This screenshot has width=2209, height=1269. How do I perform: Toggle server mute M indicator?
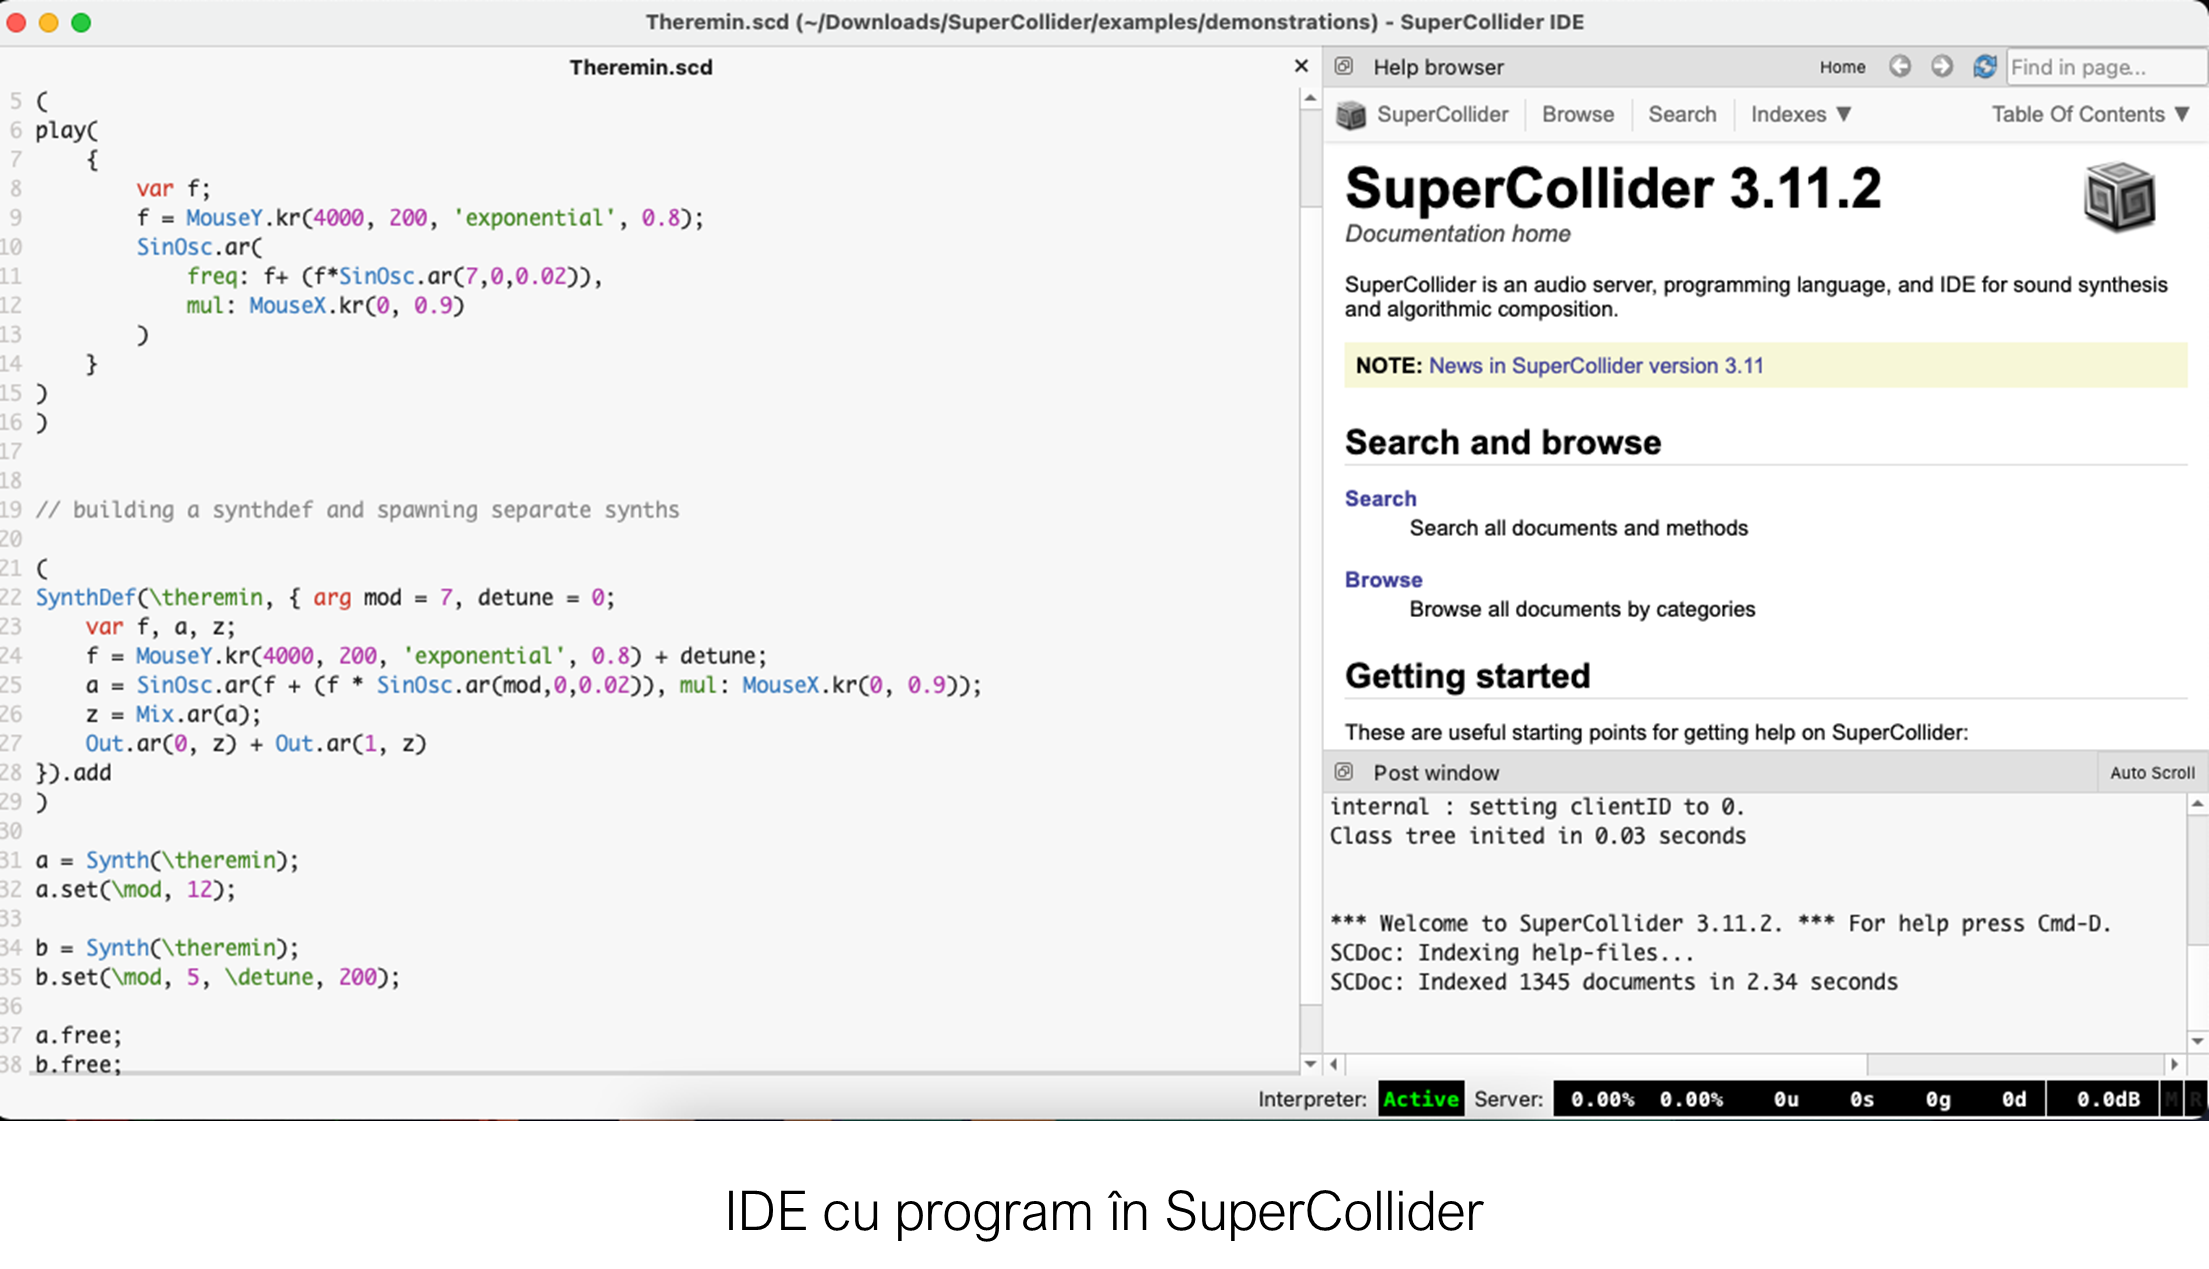pos(2171,1100)
